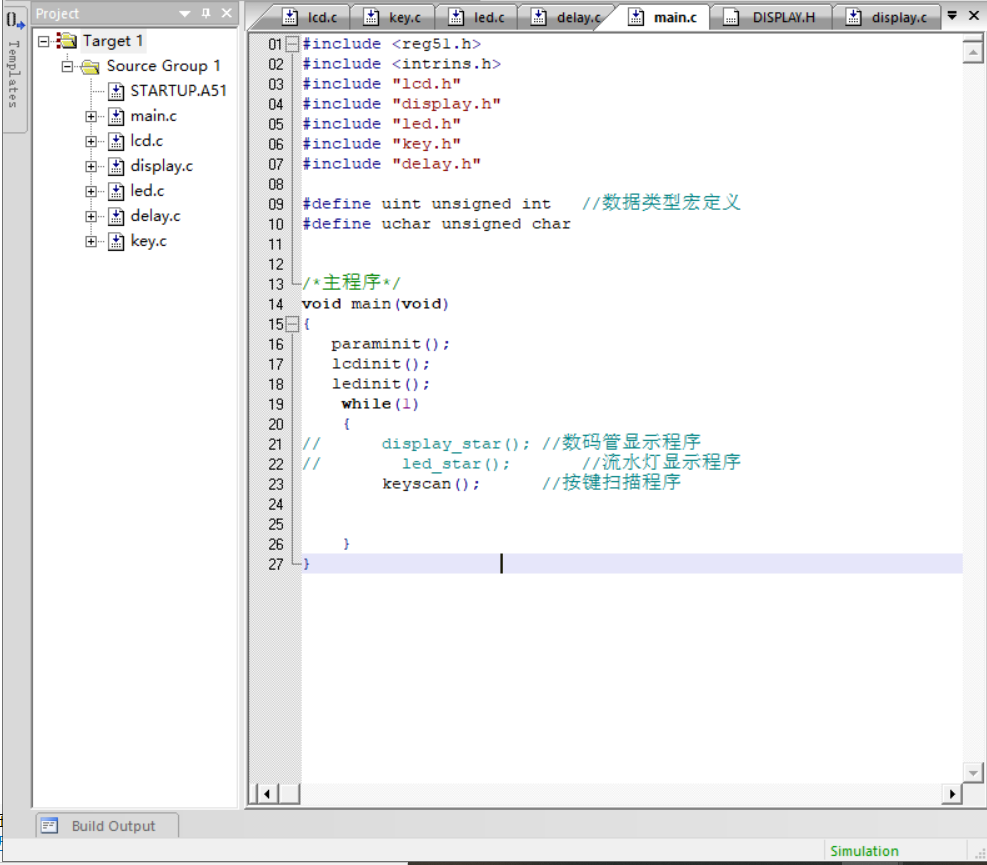
Task: Expand lcd.c node in tree
Action: pos(91,142)
